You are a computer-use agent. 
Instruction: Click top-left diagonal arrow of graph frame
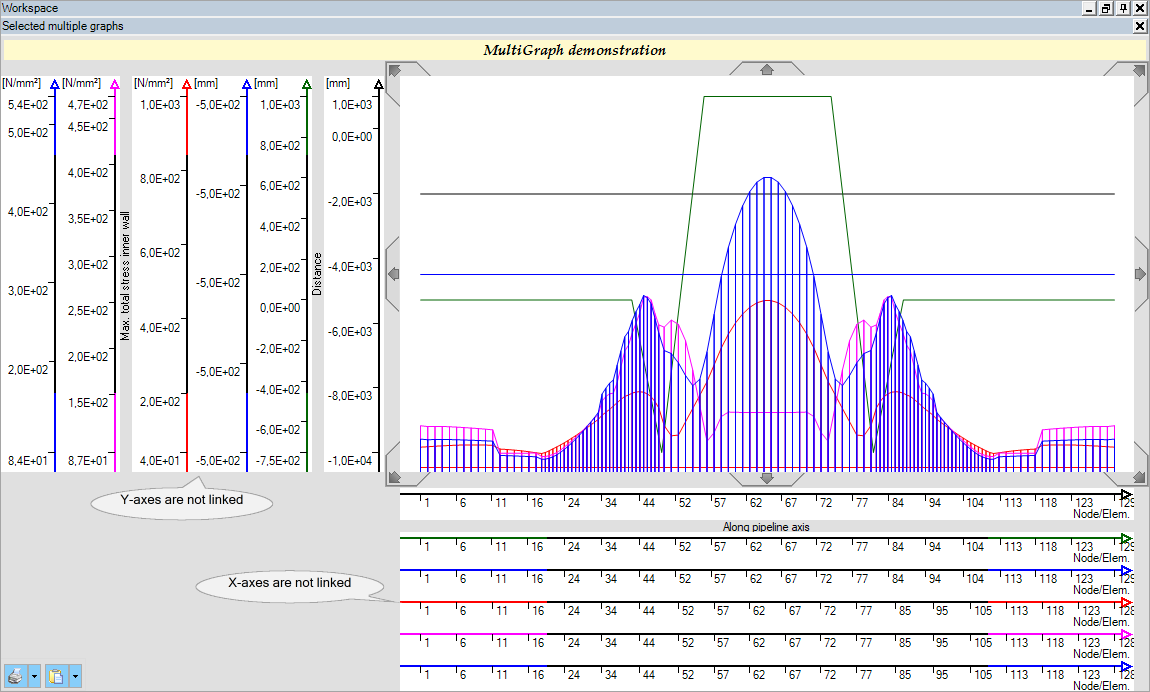click(395, 70)
